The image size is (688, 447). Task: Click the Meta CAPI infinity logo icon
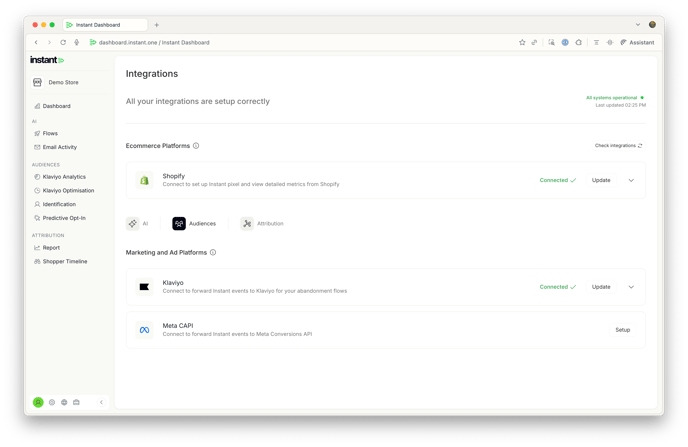144,330
